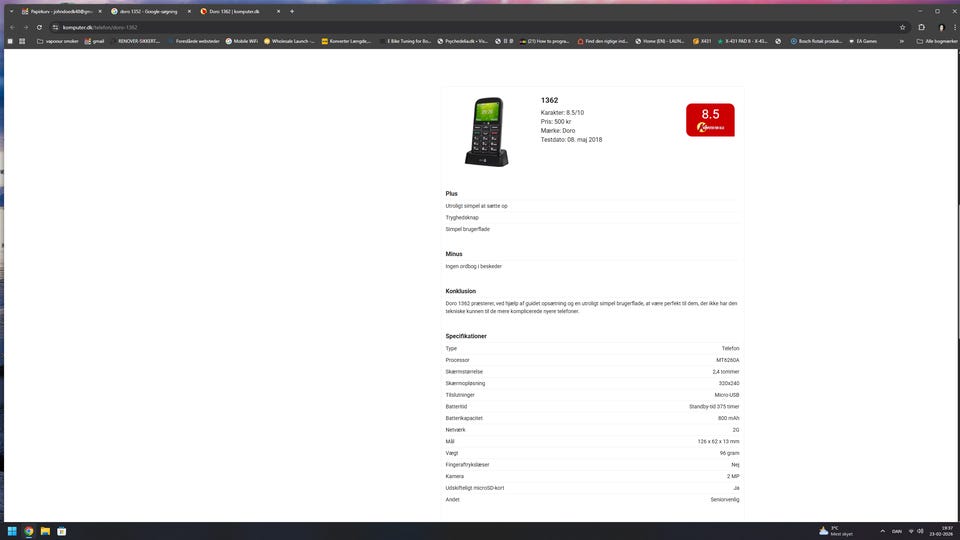Open the X431 bookmark
This screenshot has width=960, height=540.
point(702,42)
